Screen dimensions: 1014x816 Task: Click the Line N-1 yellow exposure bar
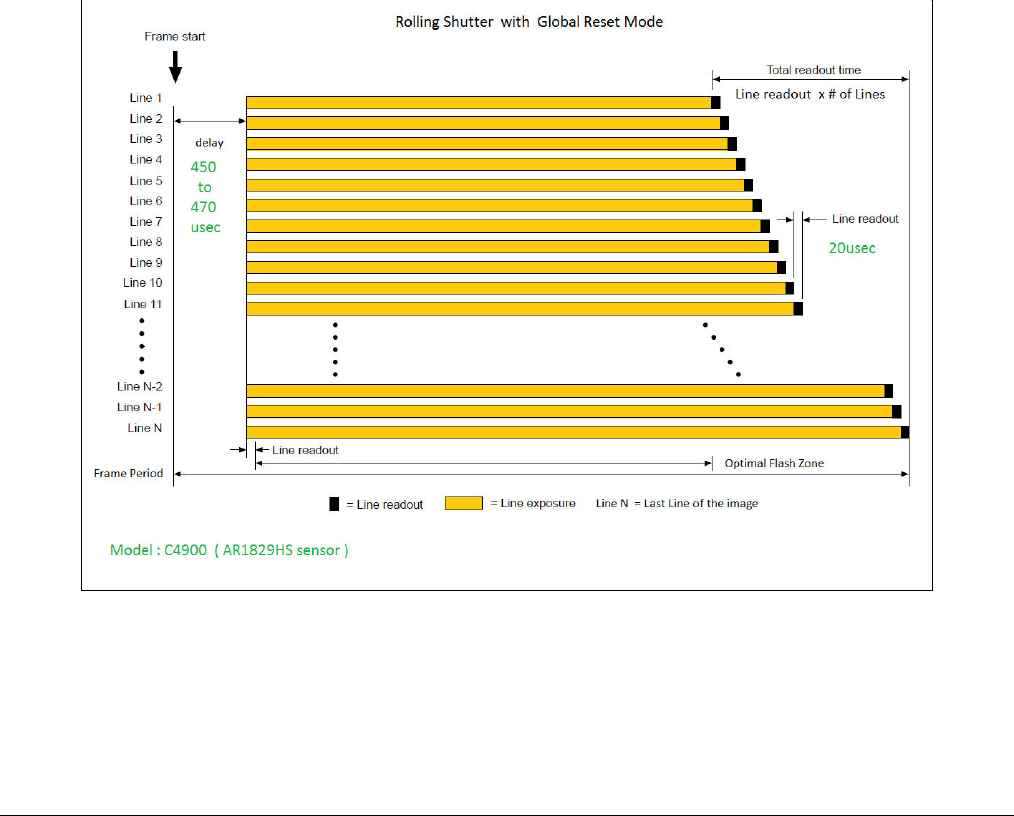569,411
